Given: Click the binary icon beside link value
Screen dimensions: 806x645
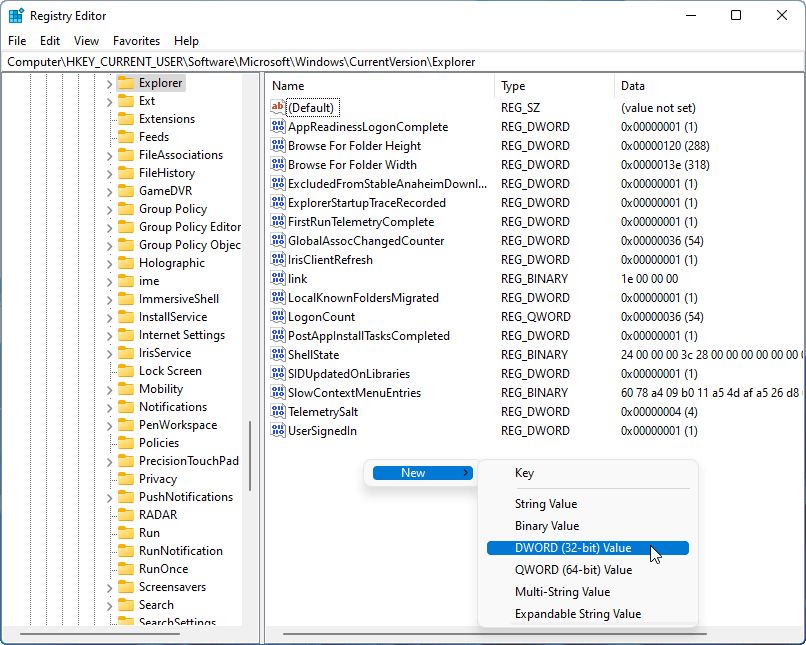Looking at the screenshot, I should point(278,279).
